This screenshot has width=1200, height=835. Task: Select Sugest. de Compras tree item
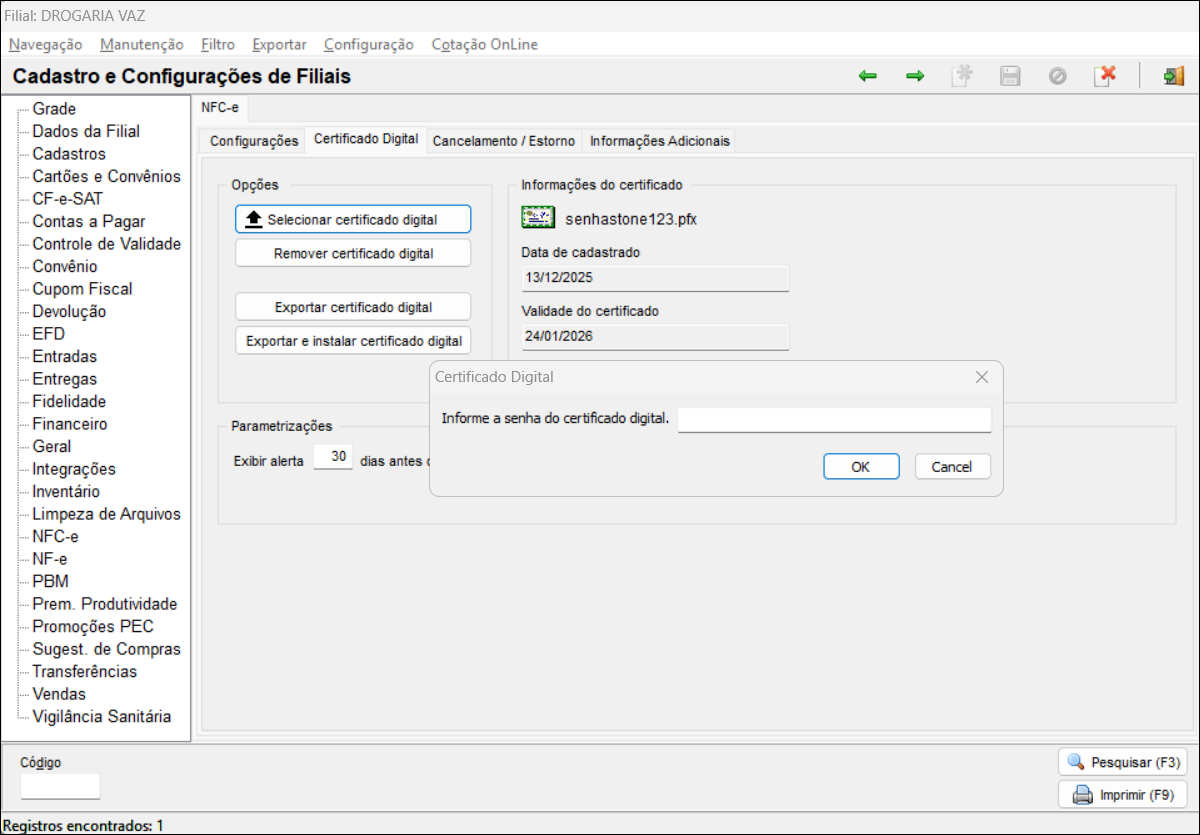[x=106, y=649]
